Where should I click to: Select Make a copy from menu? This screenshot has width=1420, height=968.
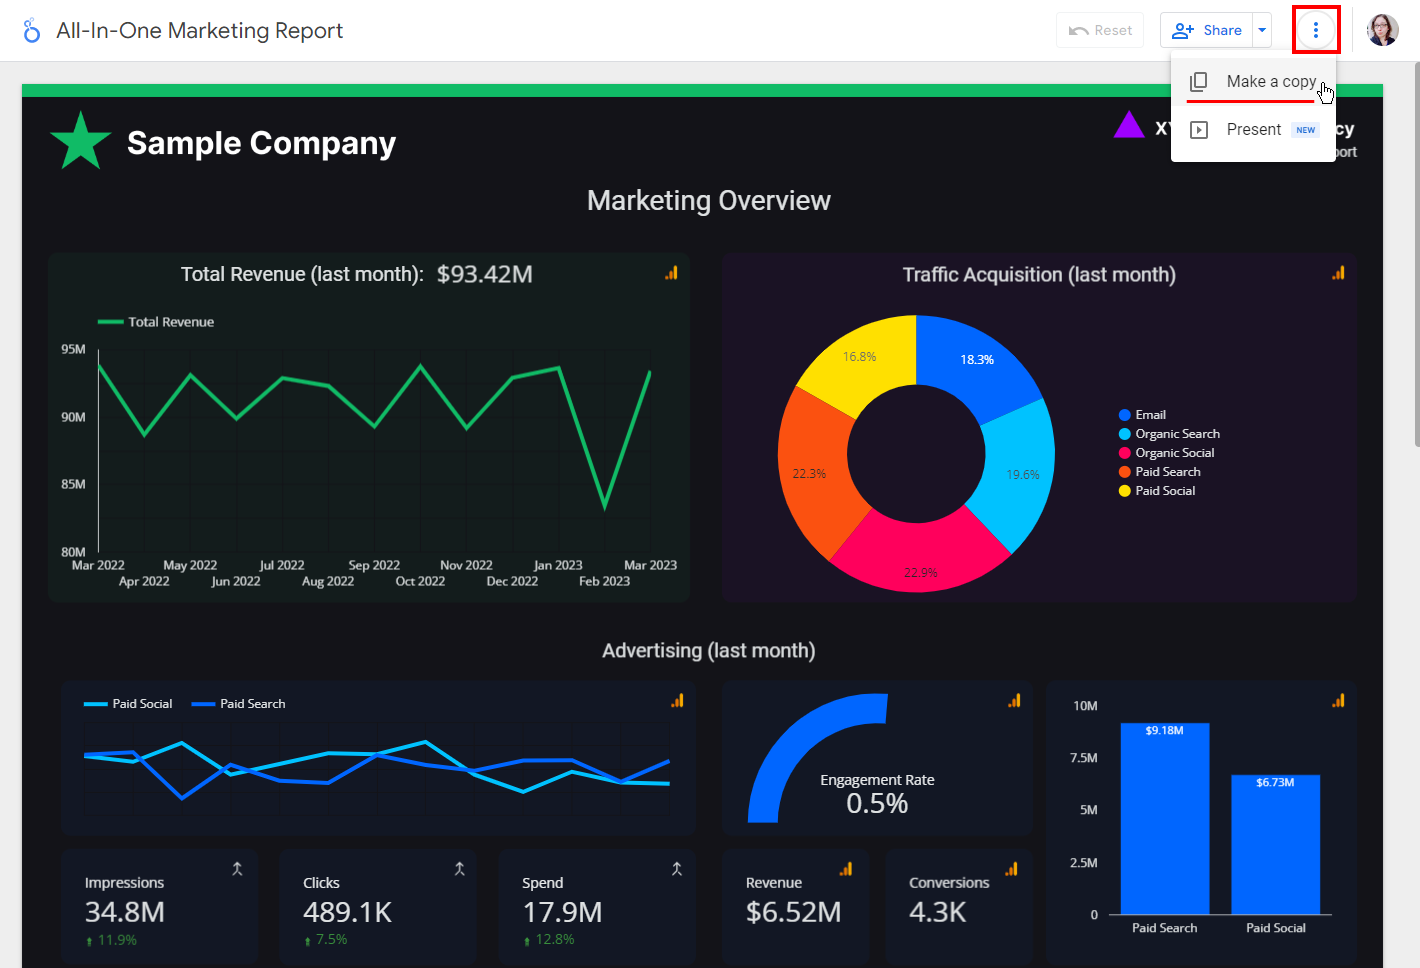[1270, 82]
